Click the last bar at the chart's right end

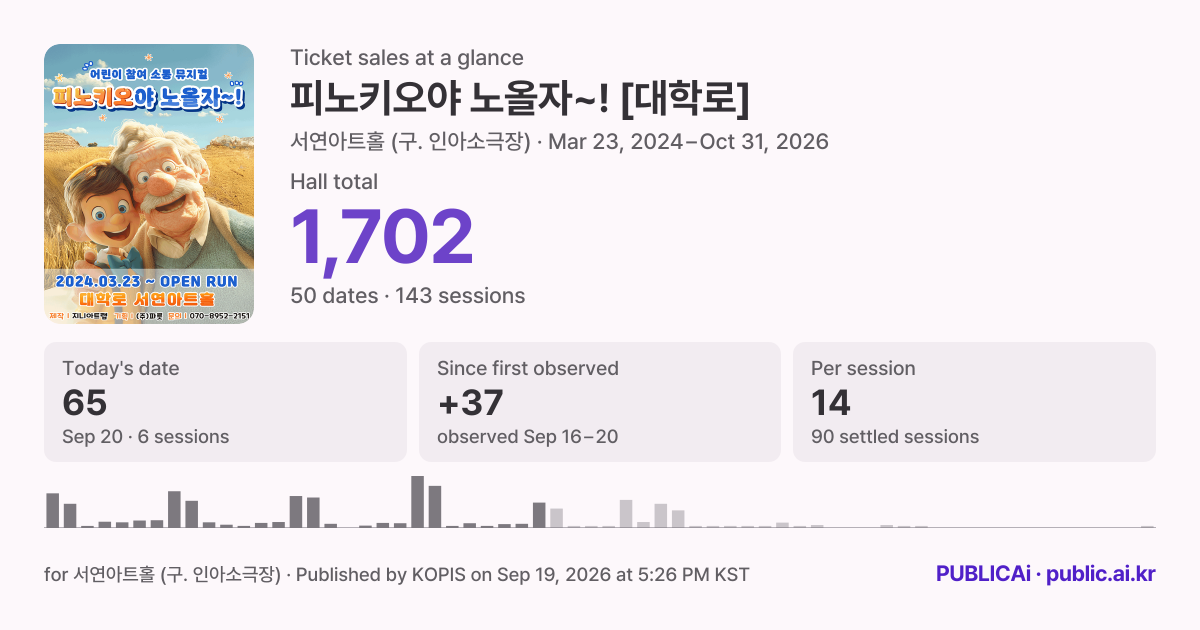pos(1148,526)
